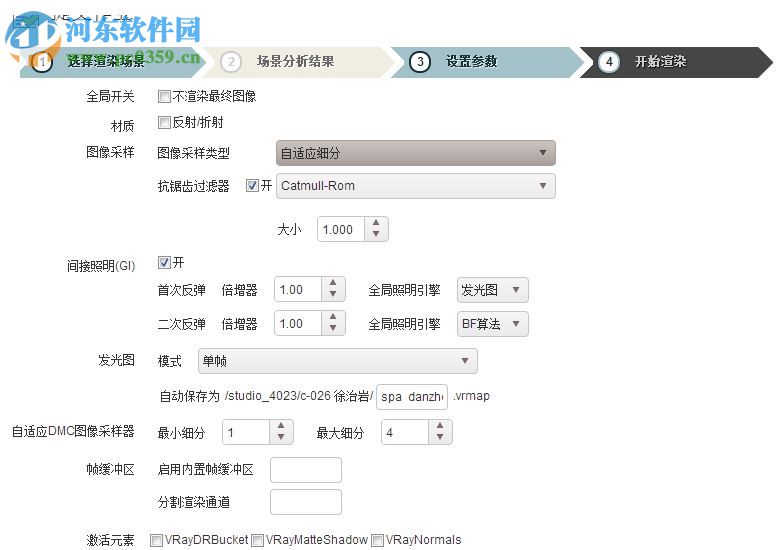Viewport: 776px width, 550px height.
Task: Increase 二次反弹 倍增器 value
Action: pyautogui.click(x=333, y=316)
